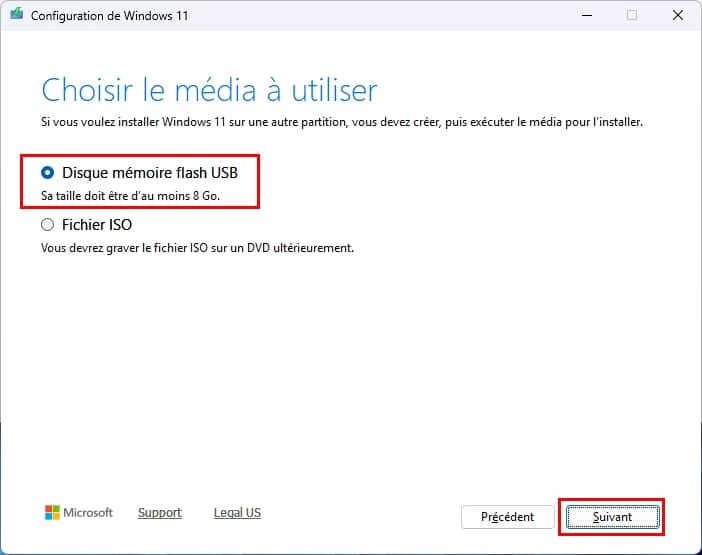Select the Fichier ISO radio button
702x555 pixels.
tap(48, 225)
